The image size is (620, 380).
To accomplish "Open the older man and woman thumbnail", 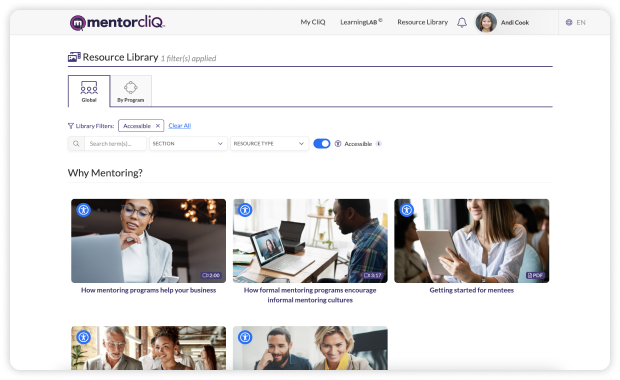I will click(149, 348).
